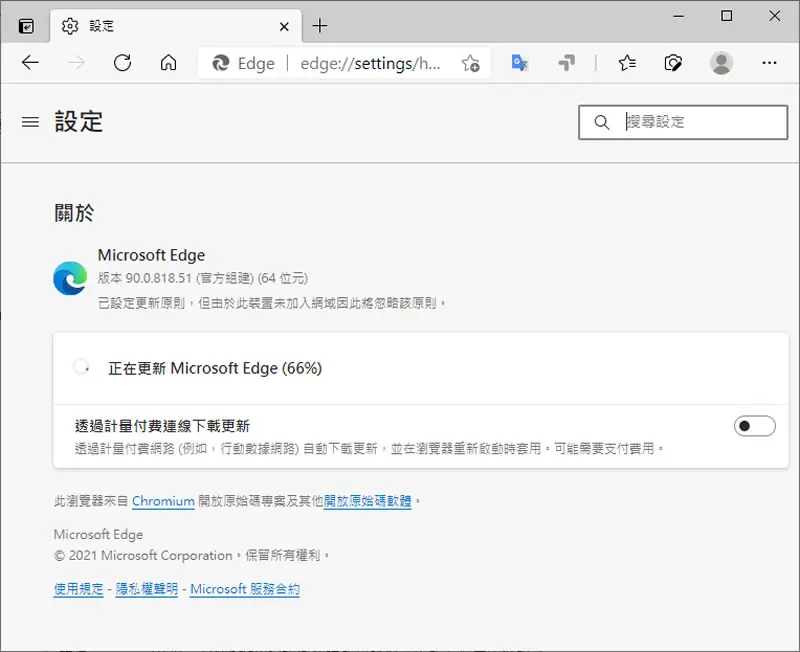
Task: Open the tab actions menu icon
Action: pyautogui.click(x=26, y=26)
